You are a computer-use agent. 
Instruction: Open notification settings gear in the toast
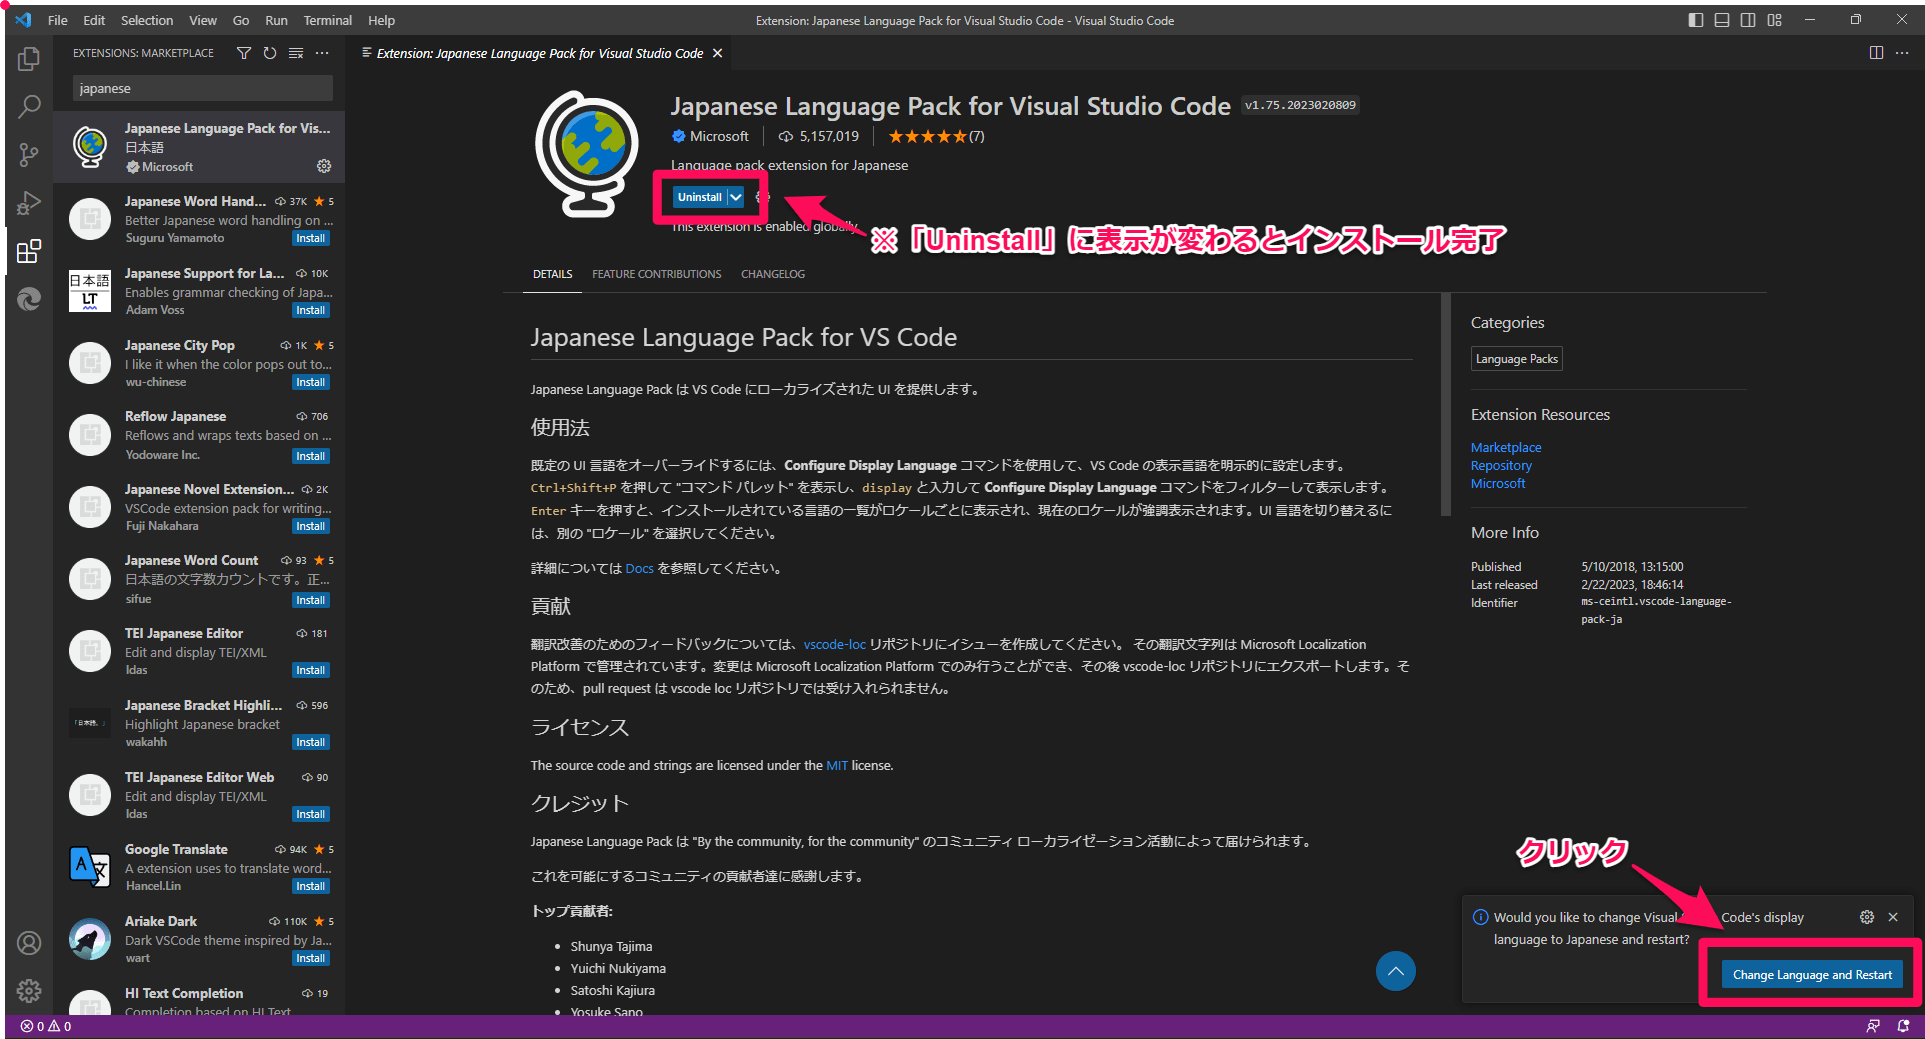coord(1867,917)
